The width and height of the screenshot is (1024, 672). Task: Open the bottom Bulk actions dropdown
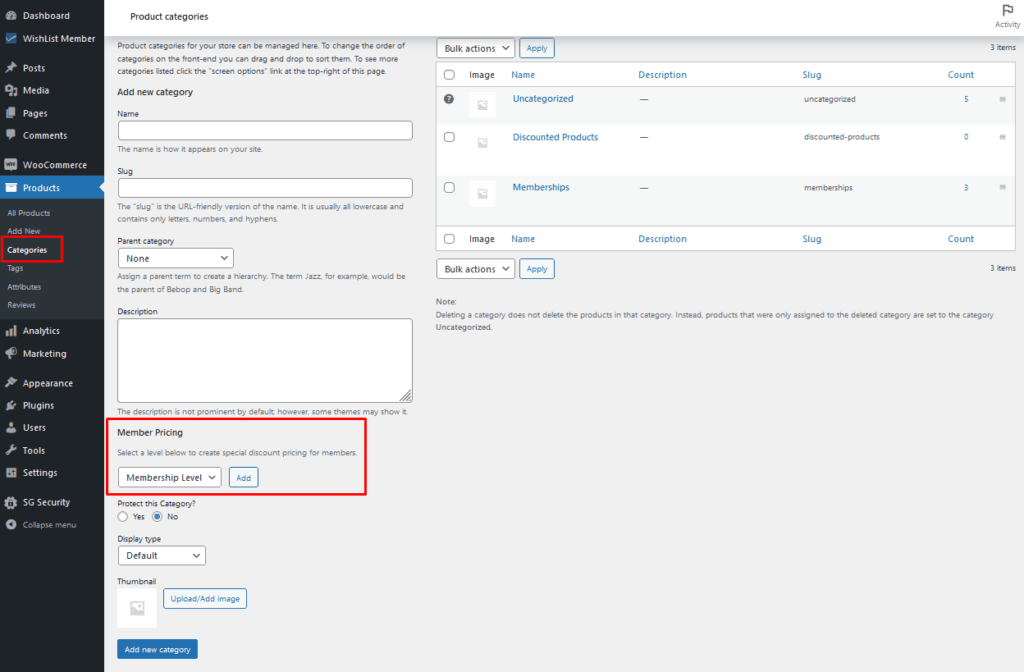coord(475,269)
